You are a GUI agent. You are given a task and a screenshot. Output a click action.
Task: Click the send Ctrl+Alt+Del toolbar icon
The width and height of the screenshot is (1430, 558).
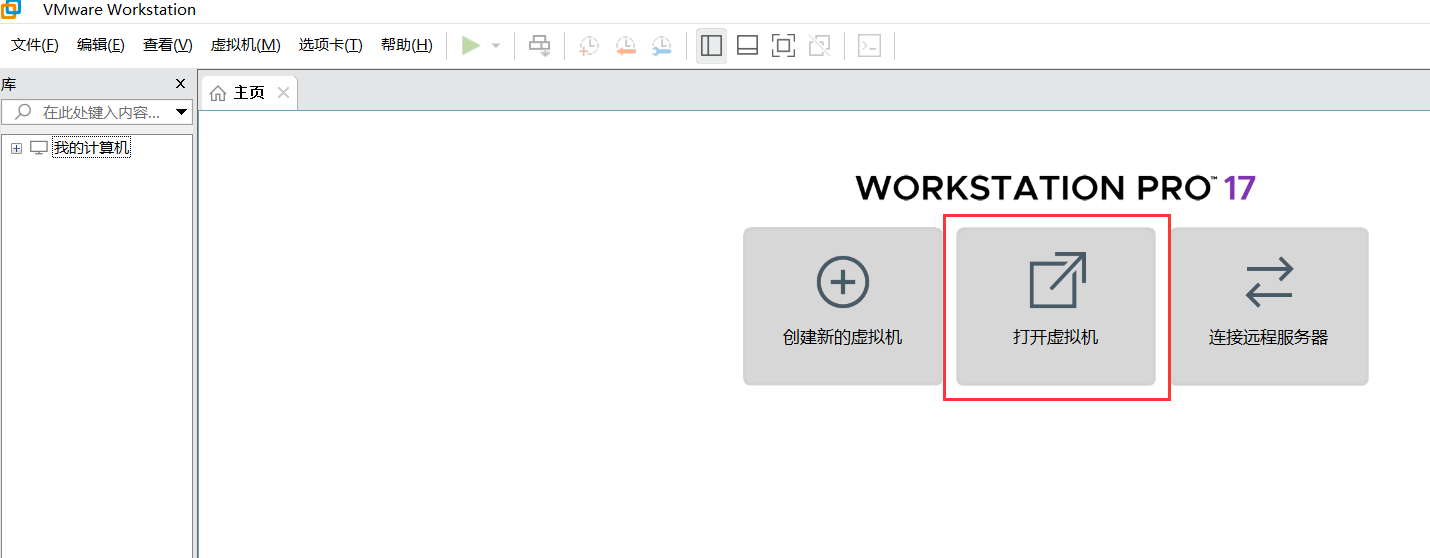point(540,46)
